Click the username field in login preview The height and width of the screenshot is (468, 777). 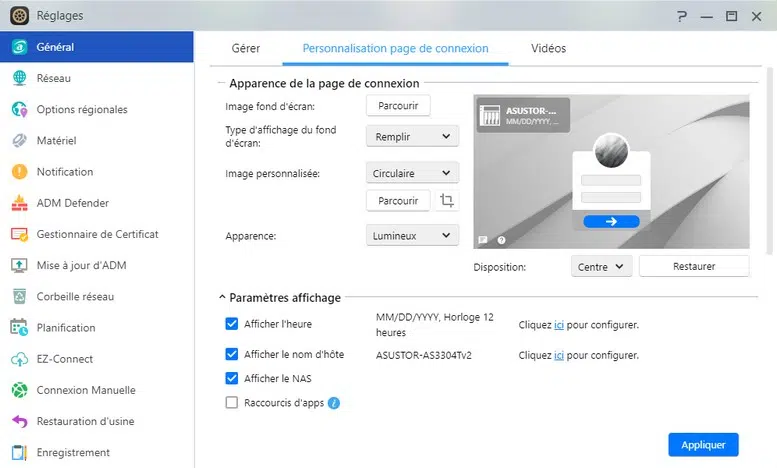click(x=611, y=180)
